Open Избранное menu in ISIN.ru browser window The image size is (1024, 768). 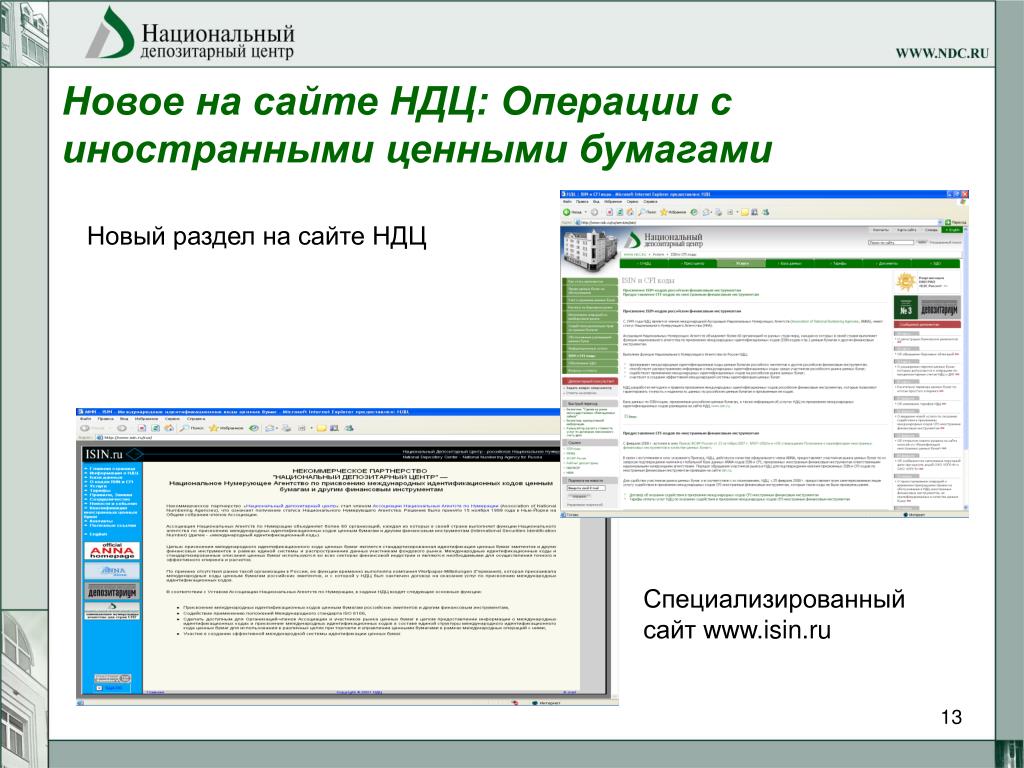coord(146,419)
